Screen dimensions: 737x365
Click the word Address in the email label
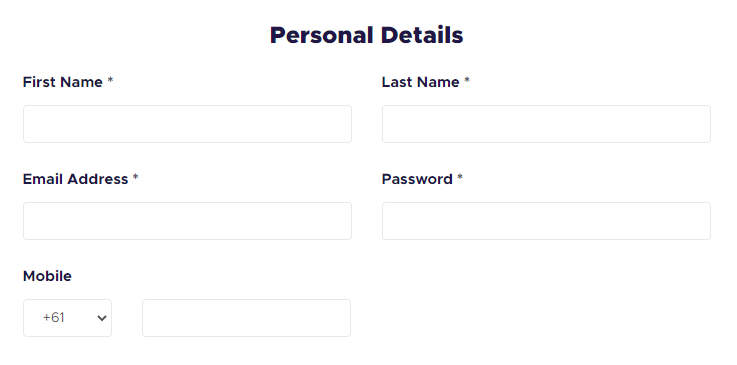pyautogui.click(x=98, y=179)
